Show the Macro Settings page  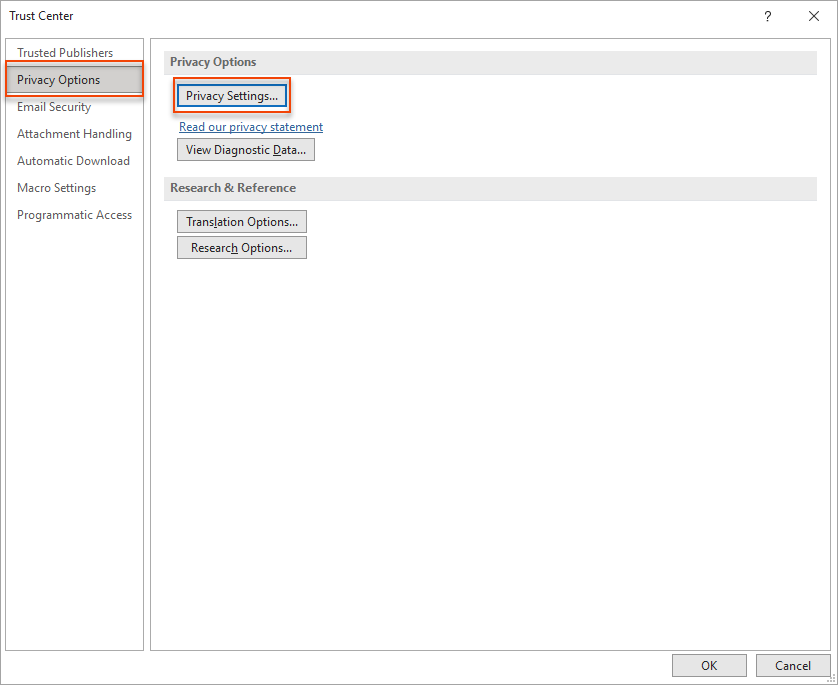[x=56, y=188]
